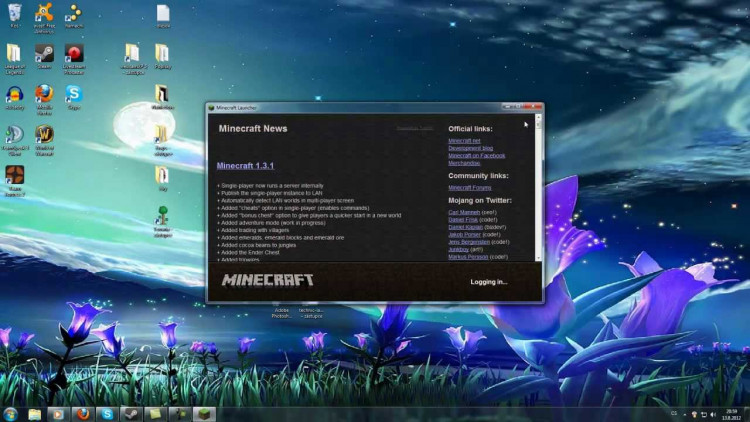The width and height of the screenshot is (750, 422).
Task: Open the TeamSpeak 3 Client shortcut
Action: click(x=15, y=140)
